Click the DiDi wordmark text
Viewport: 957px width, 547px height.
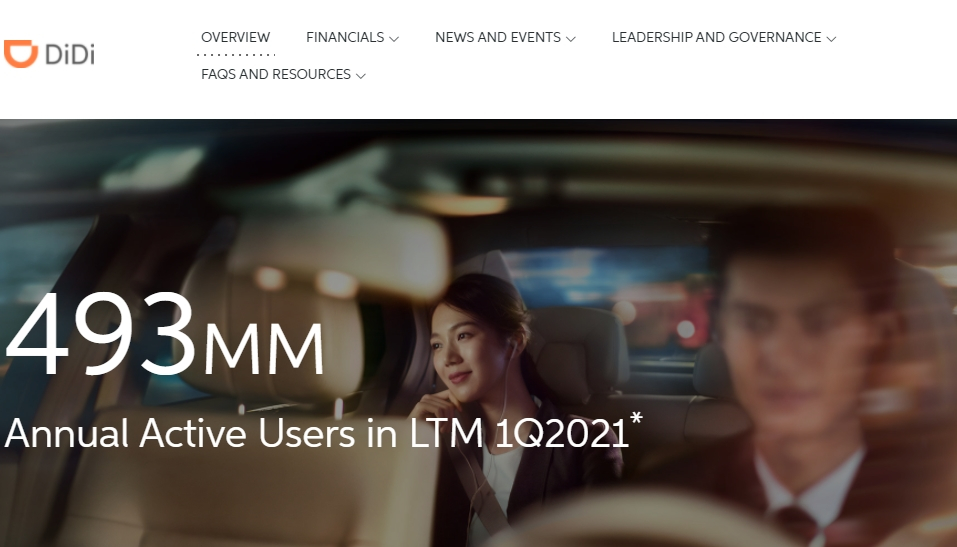point(69,55)
